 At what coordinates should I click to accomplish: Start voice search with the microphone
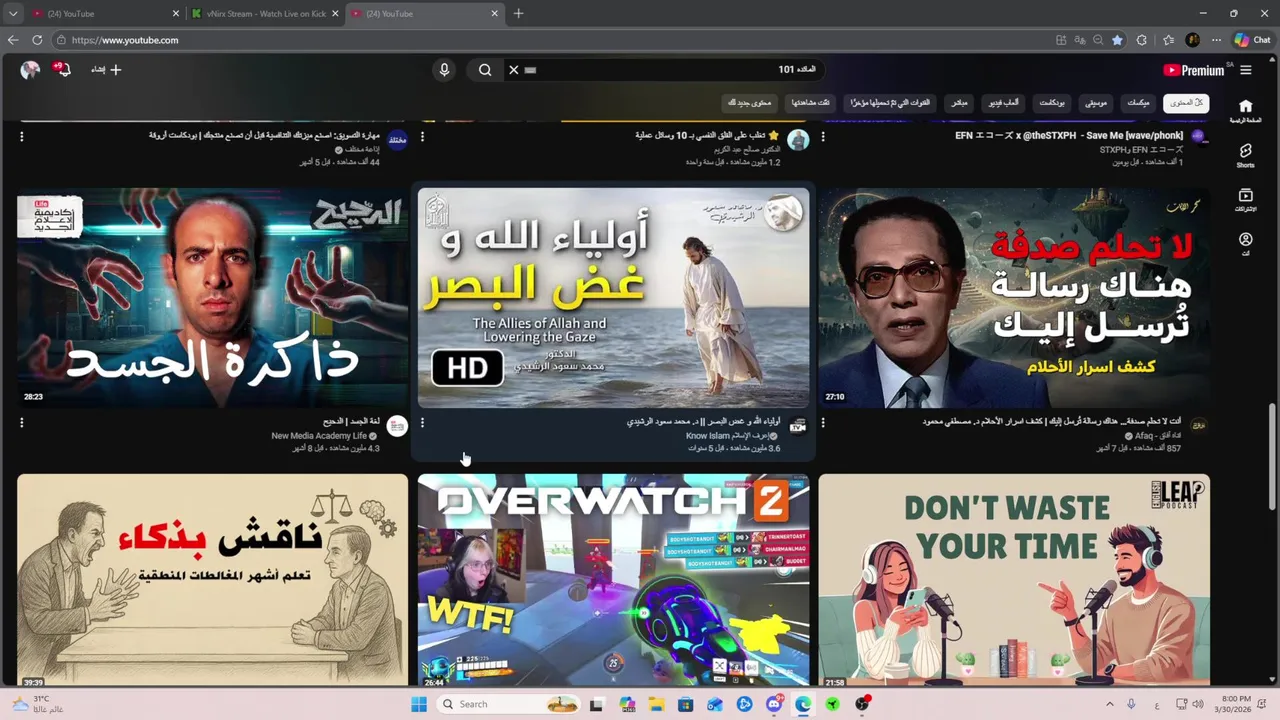tap(444, 70)
